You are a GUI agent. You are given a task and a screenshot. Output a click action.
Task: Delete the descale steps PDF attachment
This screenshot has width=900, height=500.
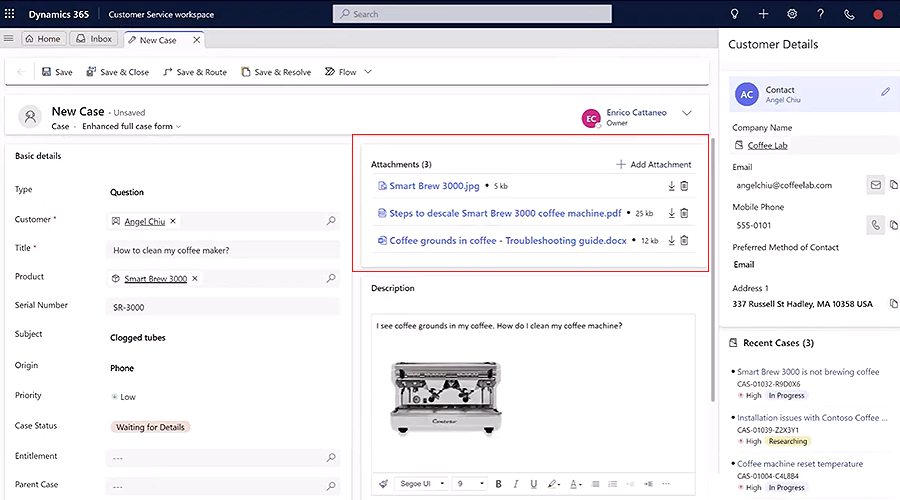point(684,213)
